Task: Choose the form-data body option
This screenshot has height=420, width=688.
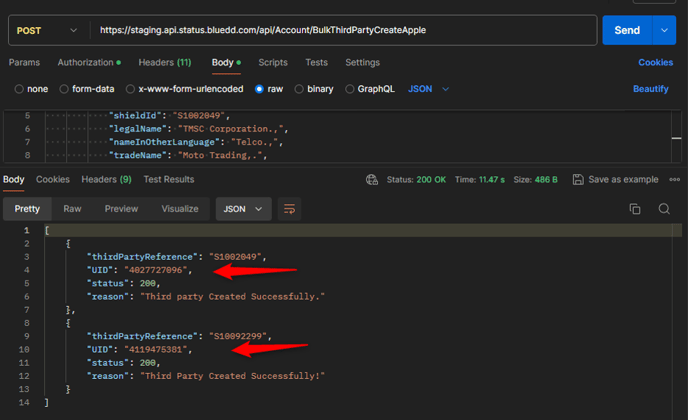Action: tap(65, 89)
